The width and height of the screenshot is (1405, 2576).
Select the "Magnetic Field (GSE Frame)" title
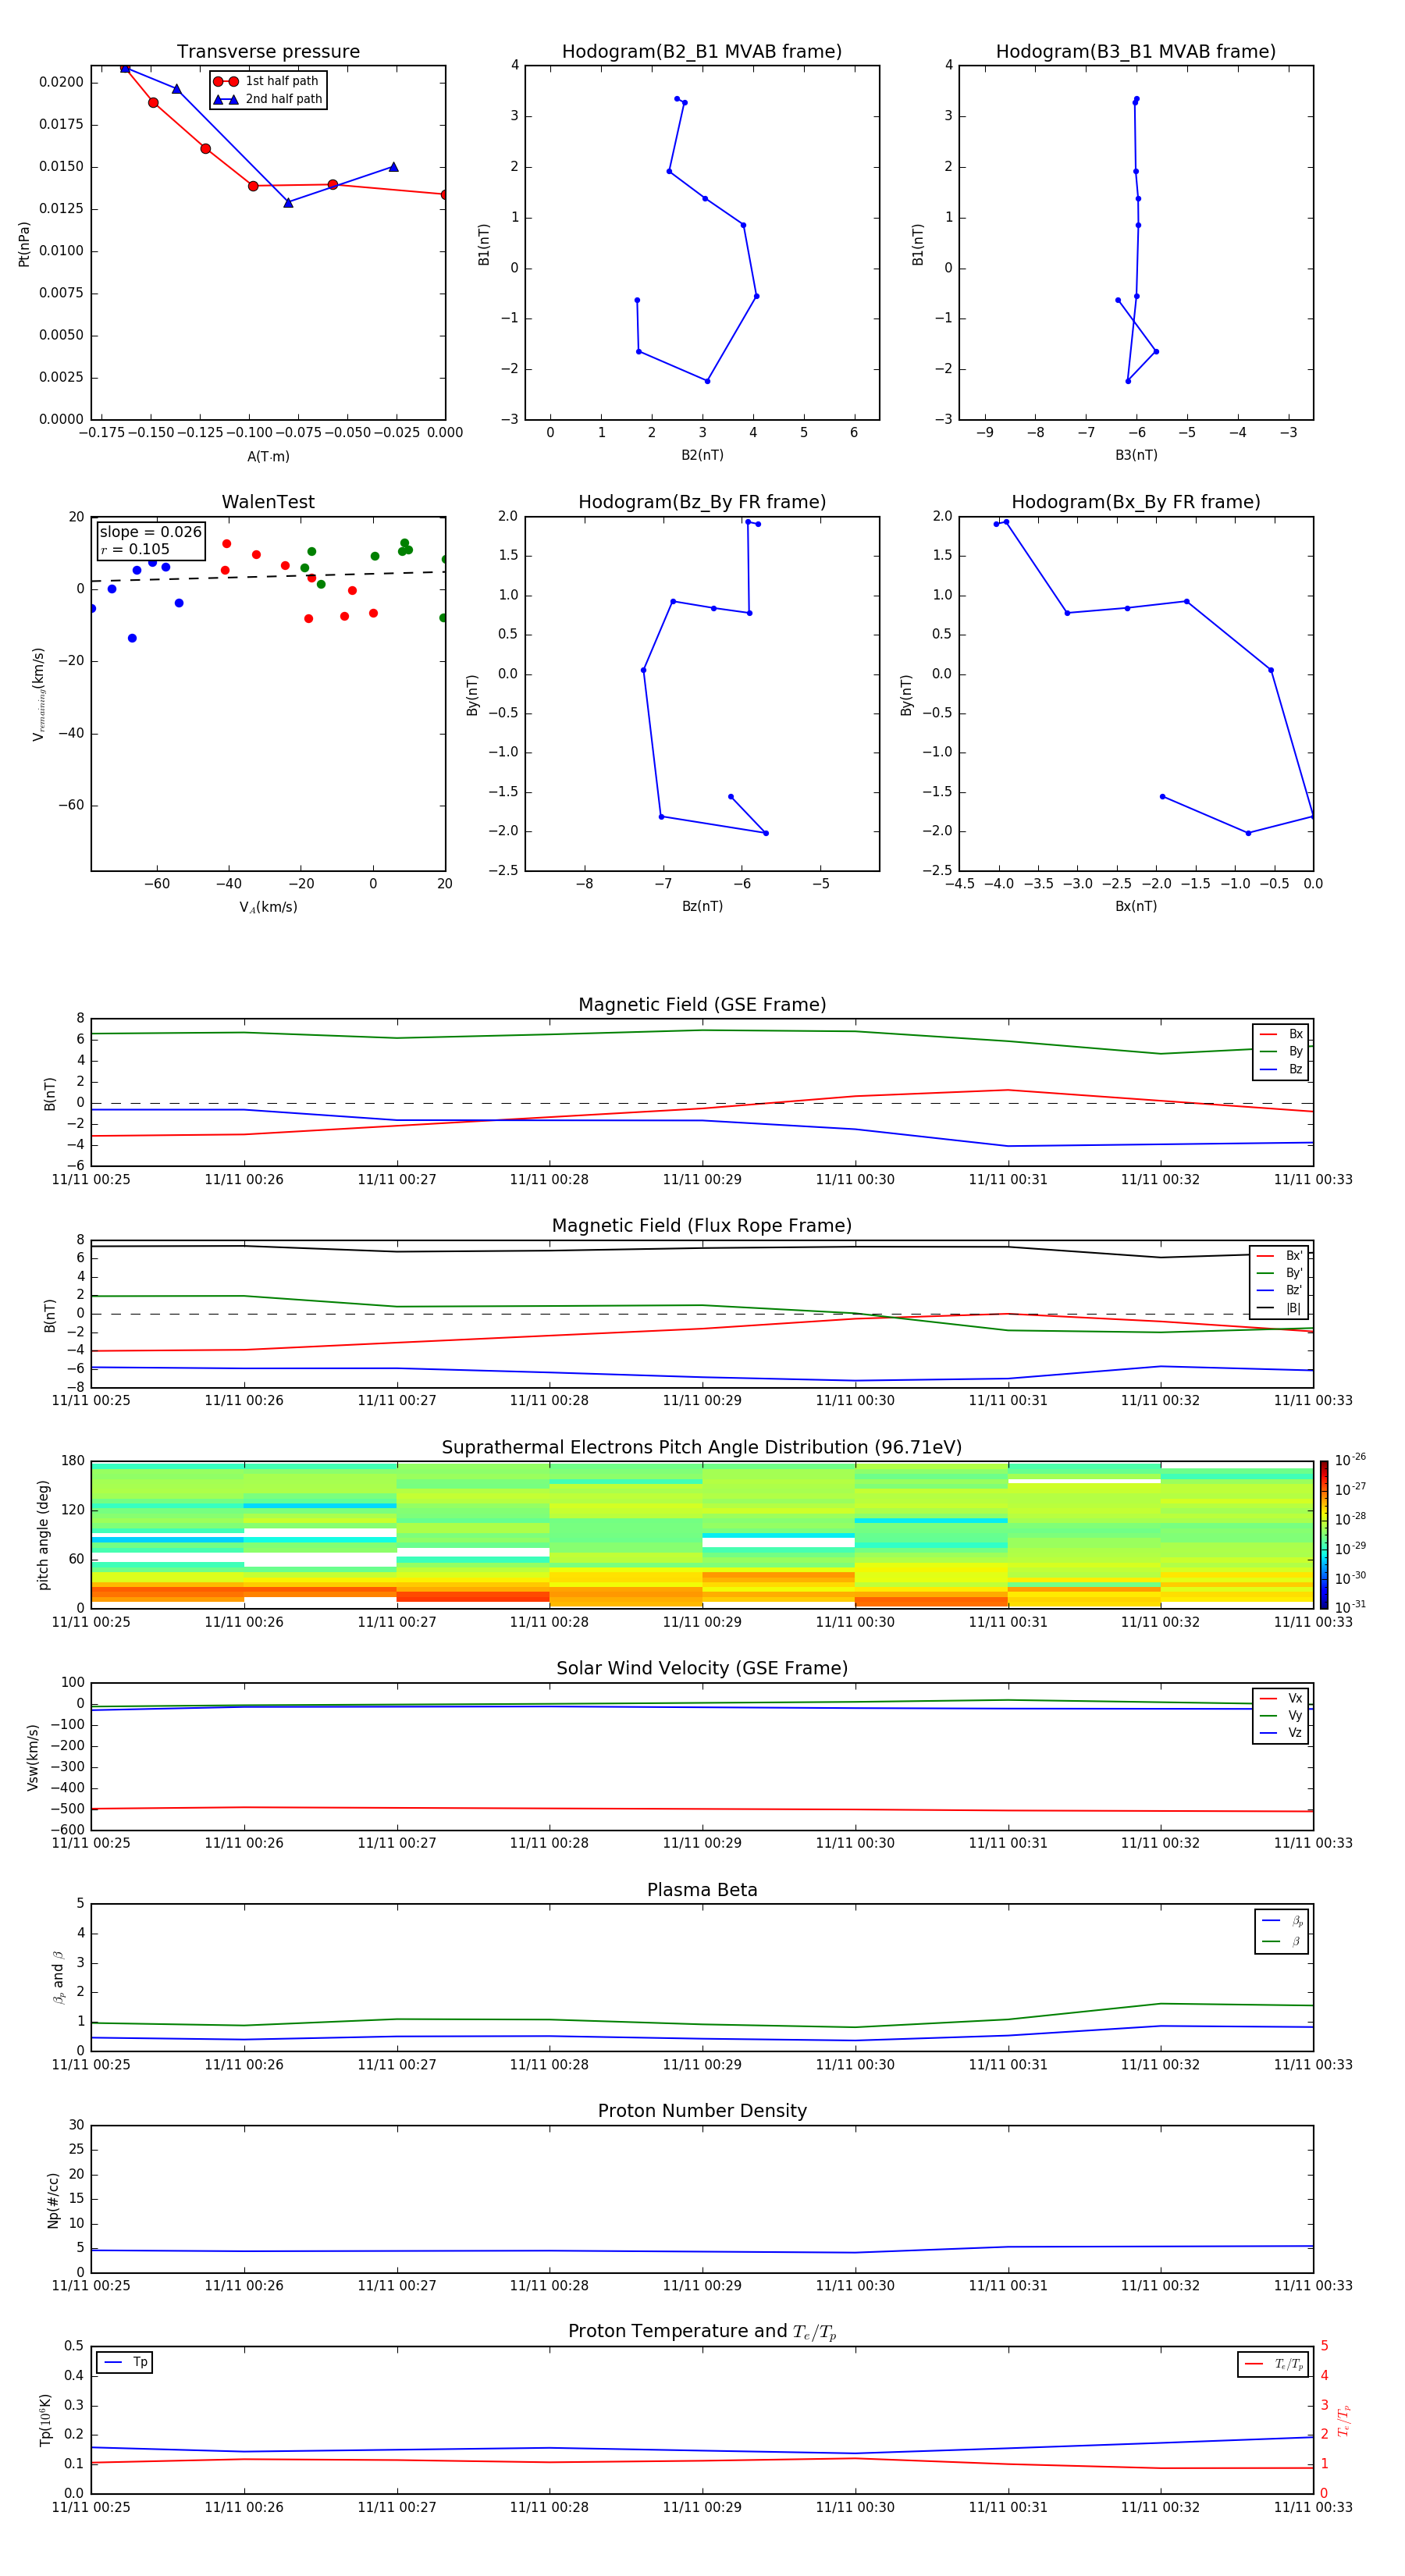[702, 1004]
